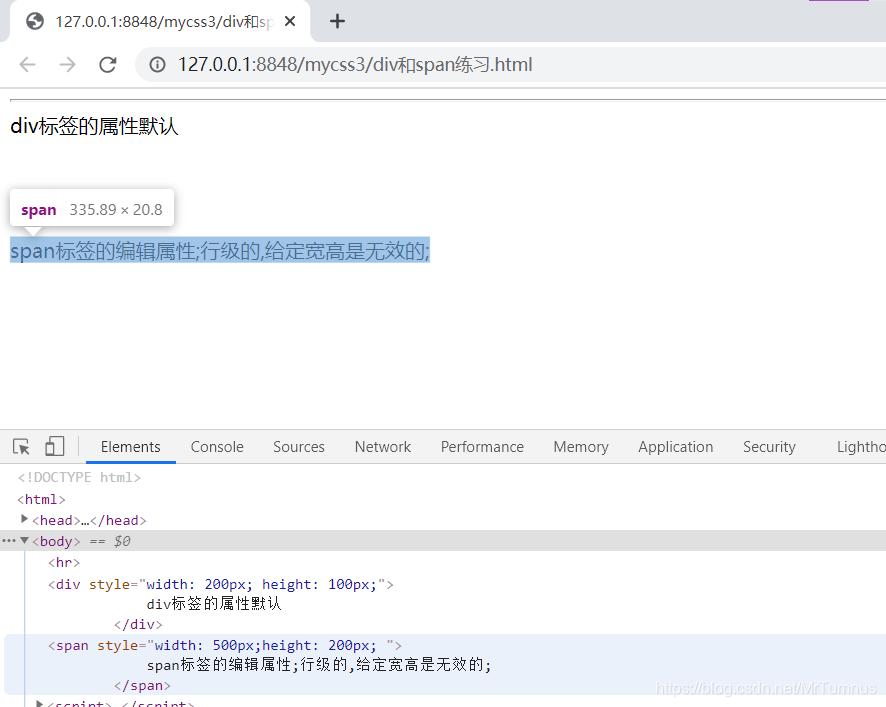The image size is (886, 707).
Task: Click the three dots beside body node
Action: tap(9, 541)
